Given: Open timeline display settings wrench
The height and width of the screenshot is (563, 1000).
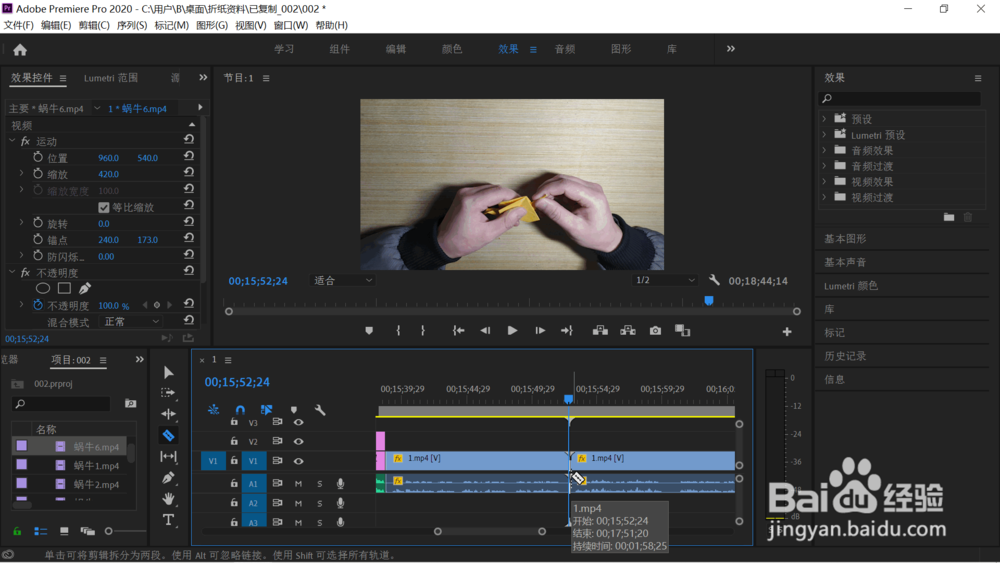Looking at the screenshot, I should point(320,410).
